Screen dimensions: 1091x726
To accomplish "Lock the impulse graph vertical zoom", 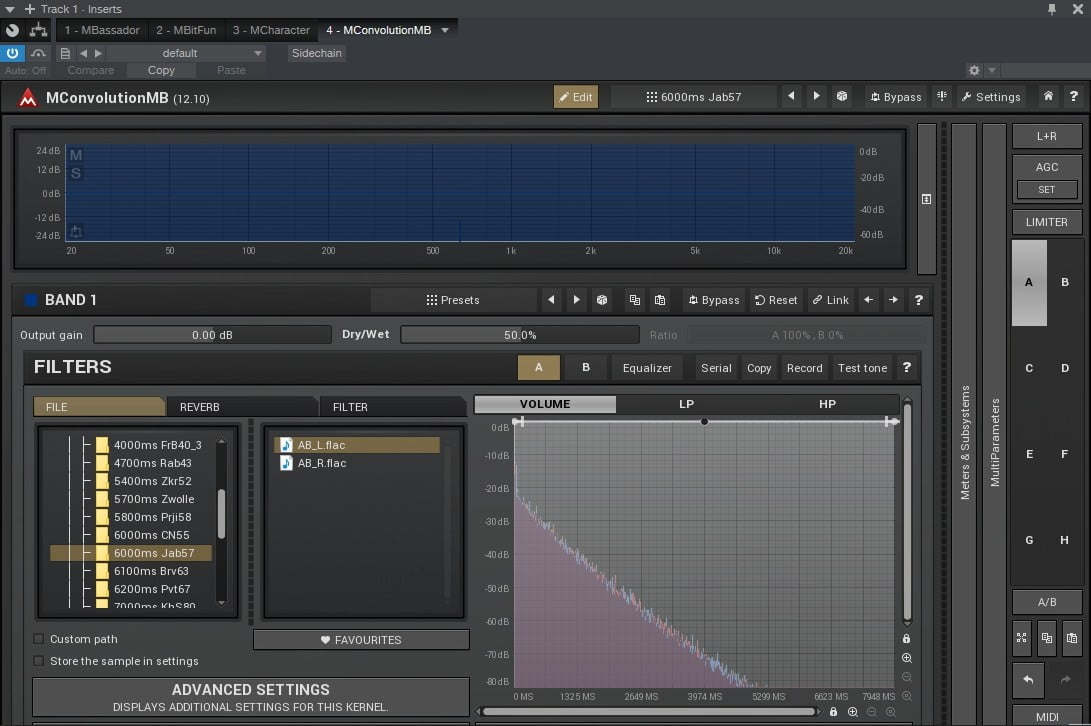I will click(x=907, y=638).
